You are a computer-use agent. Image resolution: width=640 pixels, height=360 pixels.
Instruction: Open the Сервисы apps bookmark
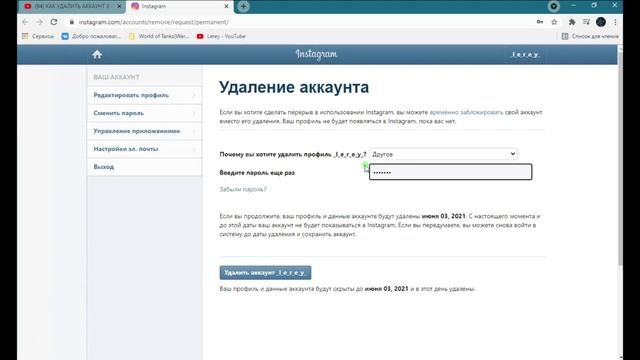click(x=38, y=36)
